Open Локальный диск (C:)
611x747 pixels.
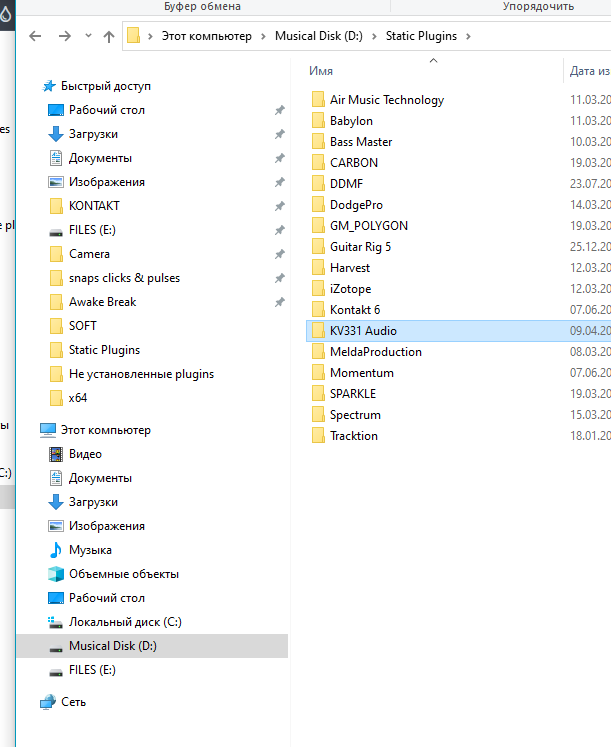point(125,622)
